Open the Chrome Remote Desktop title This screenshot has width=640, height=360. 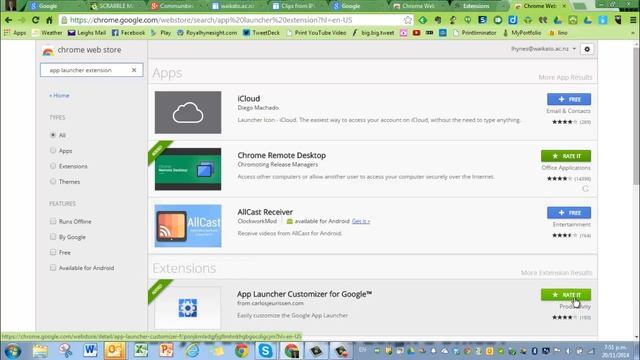[x=282, y=156]
